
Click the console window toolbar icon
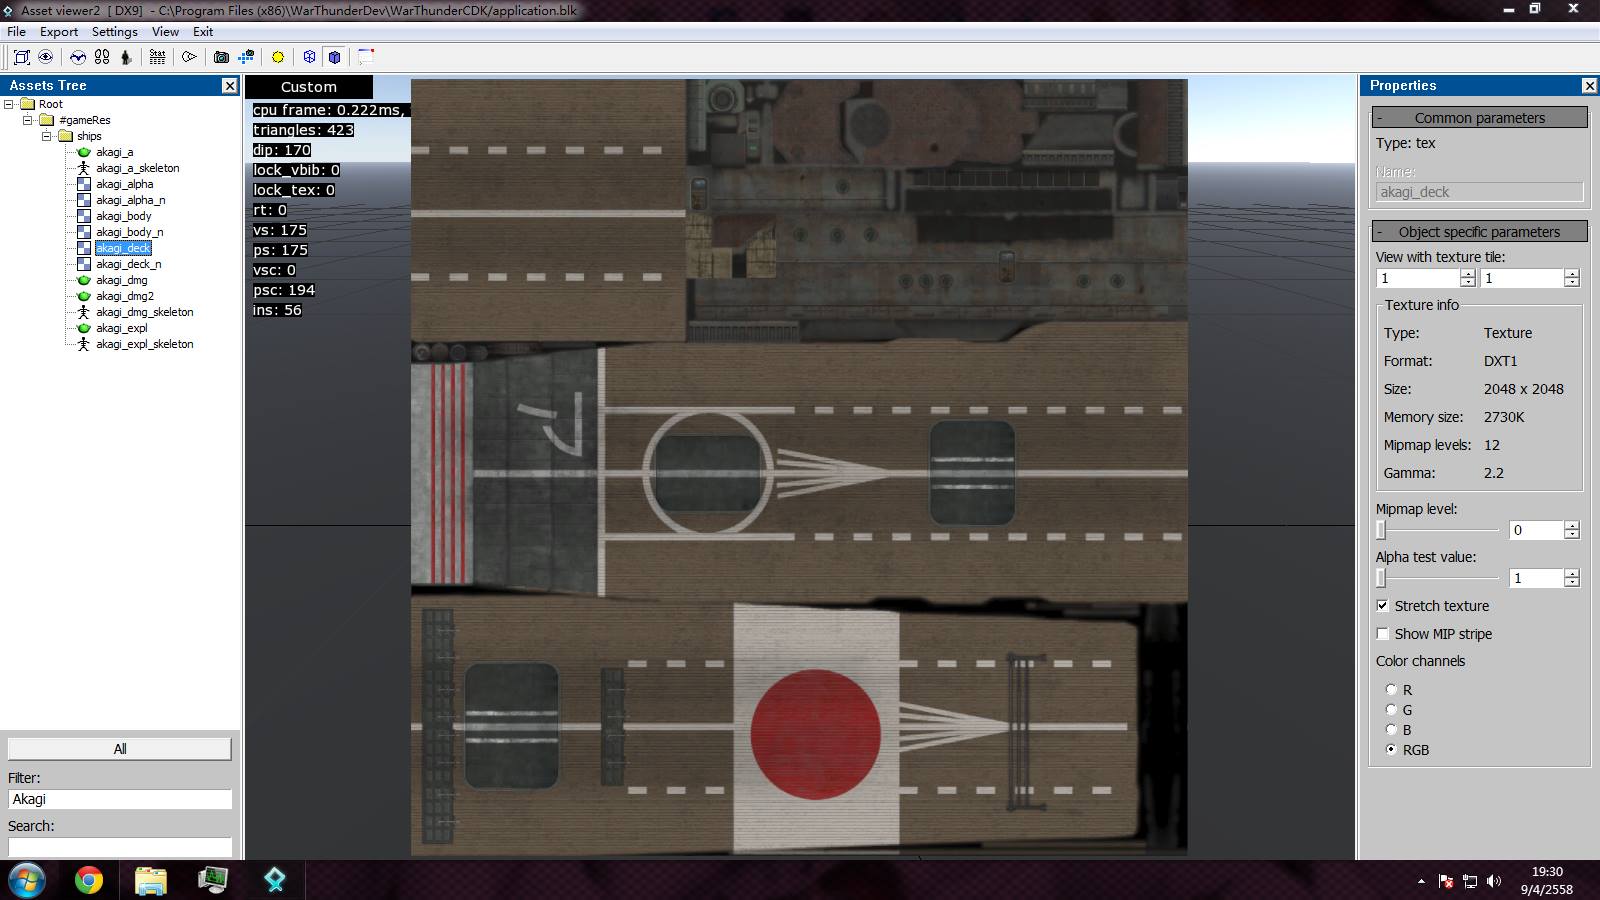tap(366, 57)
